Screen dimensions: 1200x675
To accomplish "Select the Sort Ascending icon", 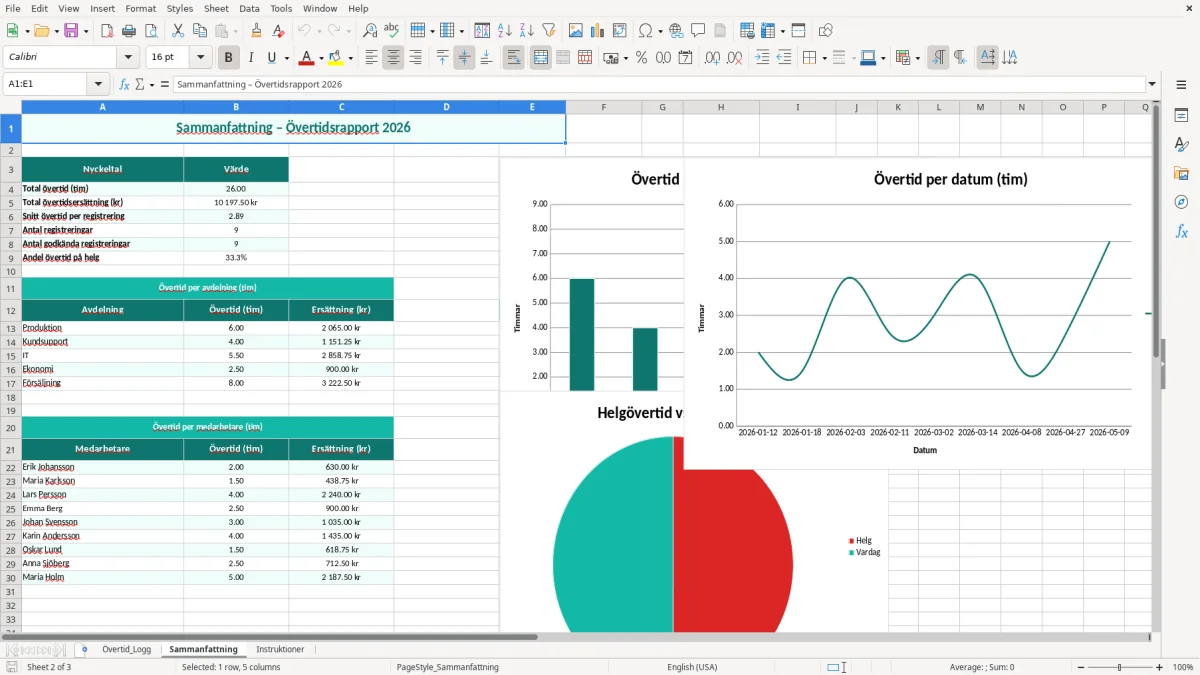I will pos(504,31).
